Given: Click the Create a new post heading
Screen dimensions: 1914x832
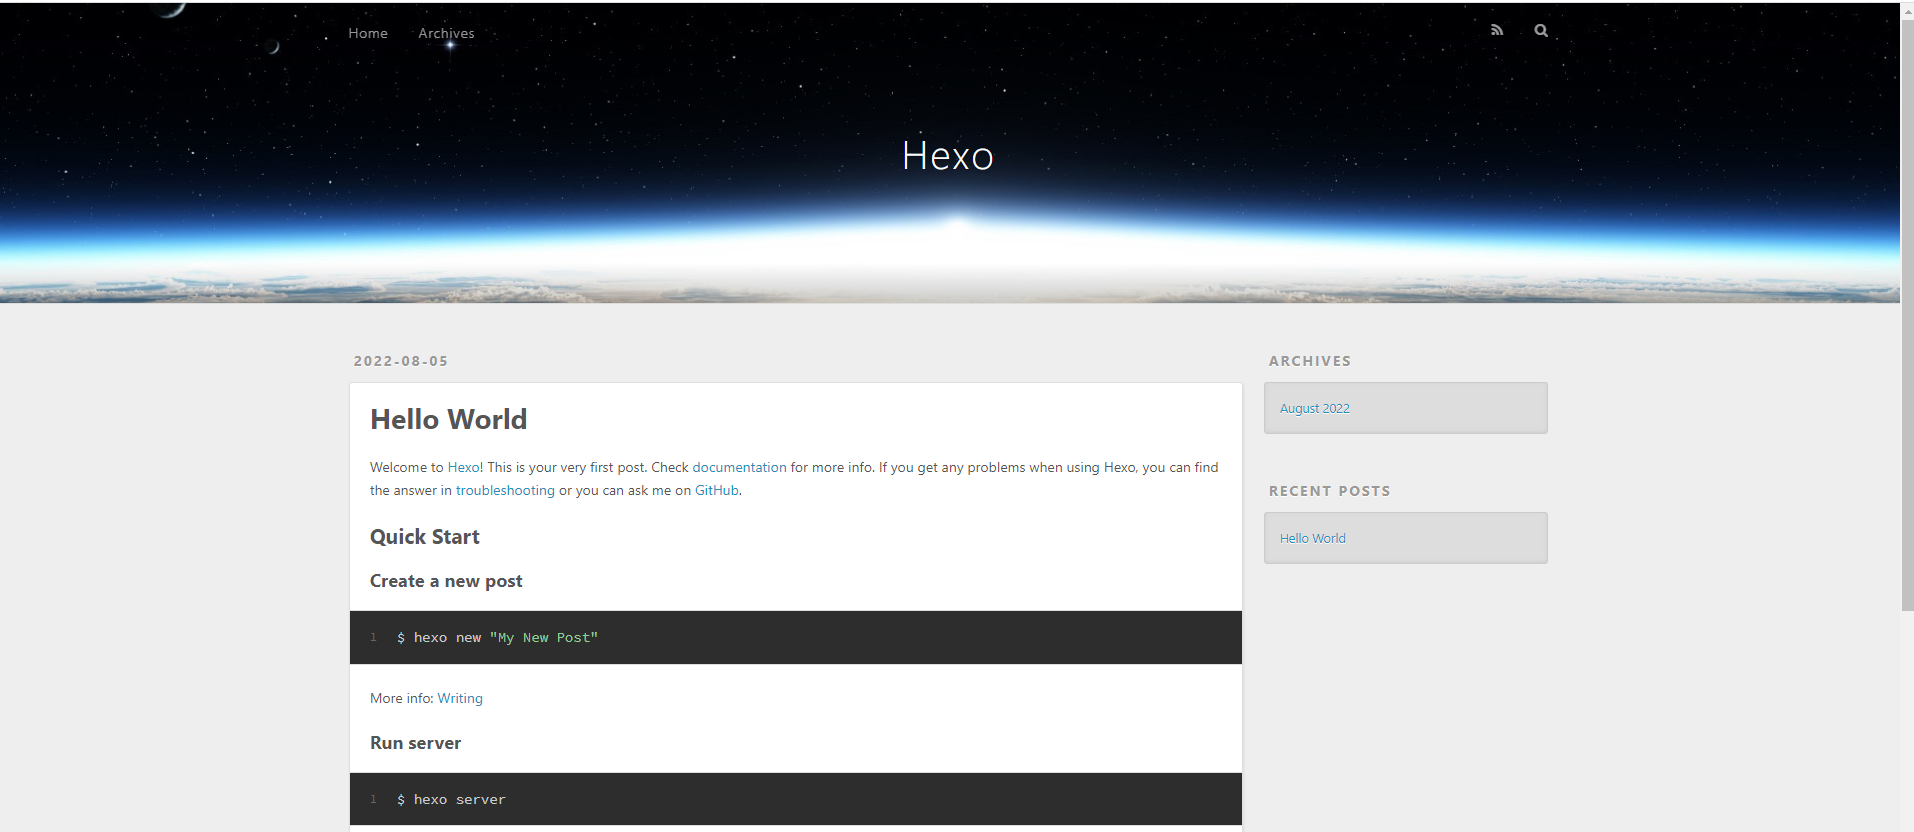Looking at the screenshot, I should [x=446, y=581].
